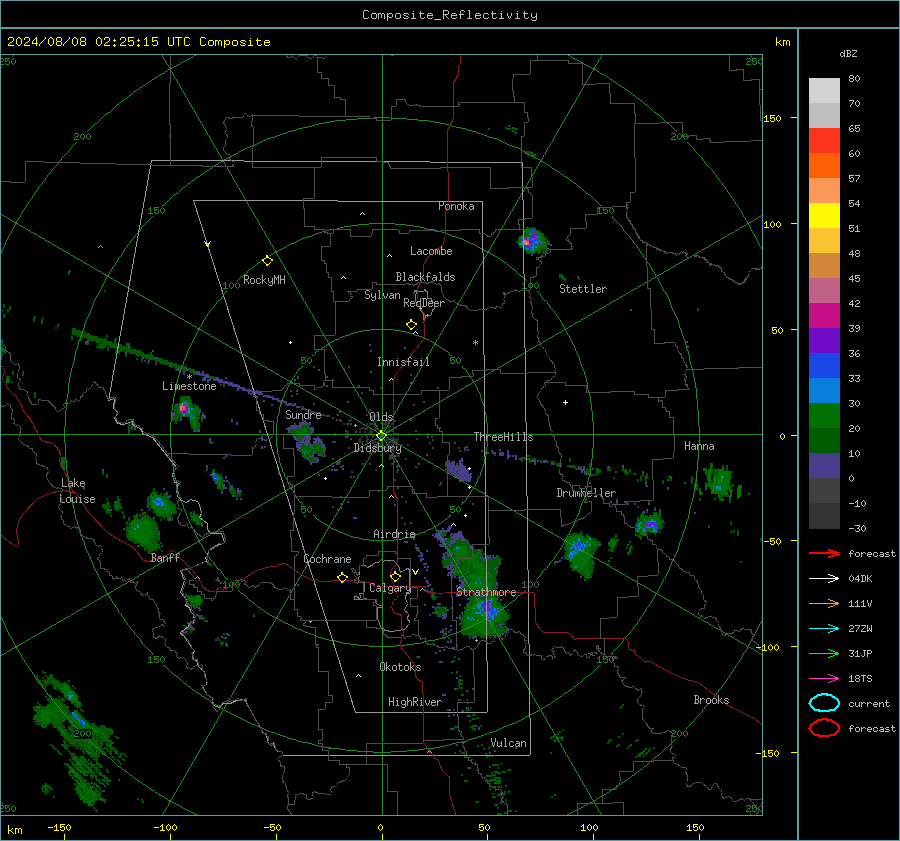900x841 pixels.
Task: Select the magenta swatch on dBZ scale
Action: (x=824, y=316)
